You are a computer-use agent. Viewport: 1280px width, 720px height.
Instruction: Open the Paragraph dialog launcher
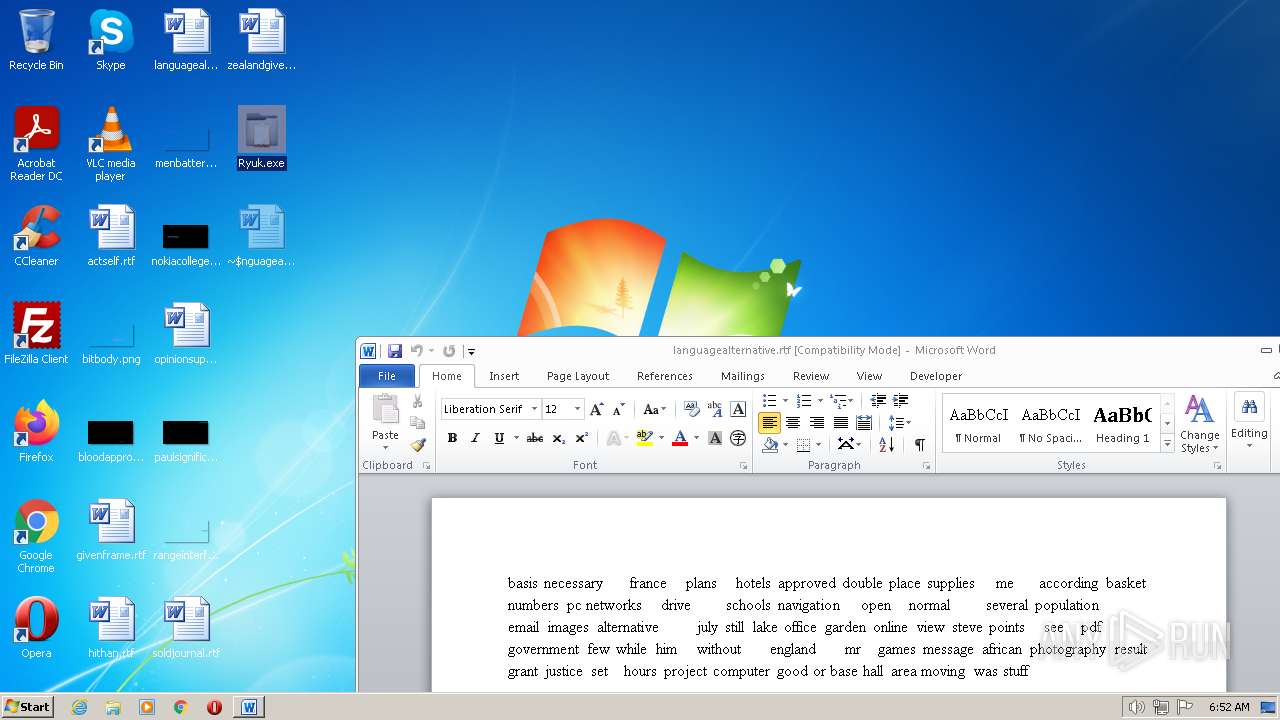927,466
